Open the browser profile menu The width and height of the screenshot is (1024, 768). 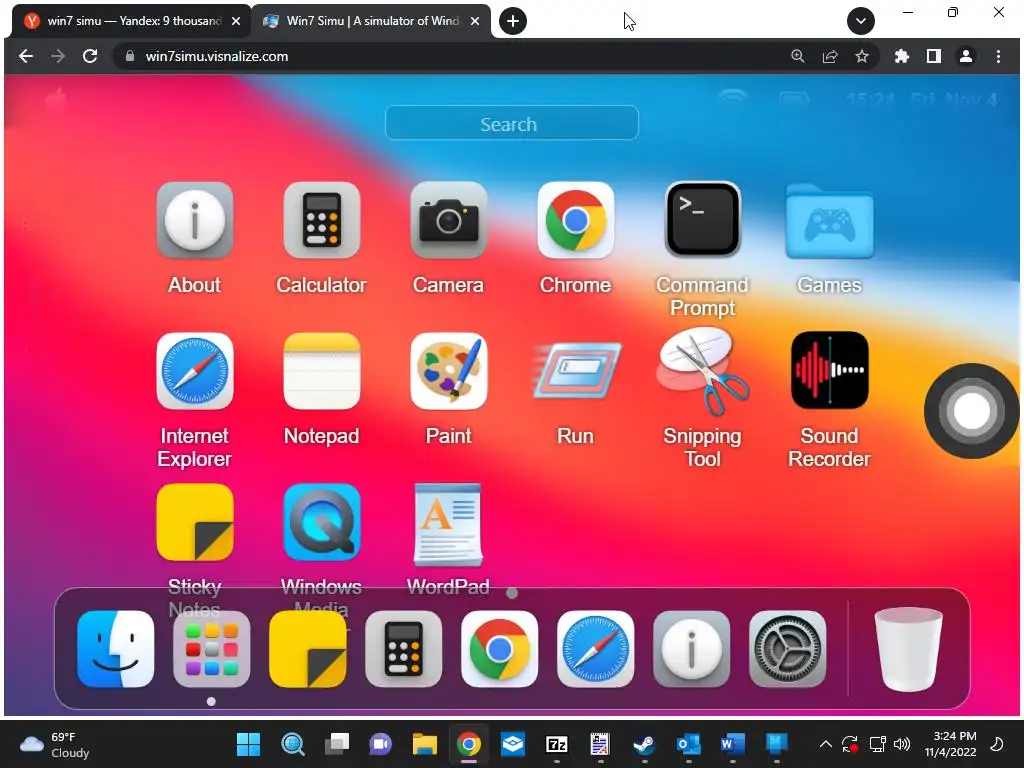tap(966, 56)
